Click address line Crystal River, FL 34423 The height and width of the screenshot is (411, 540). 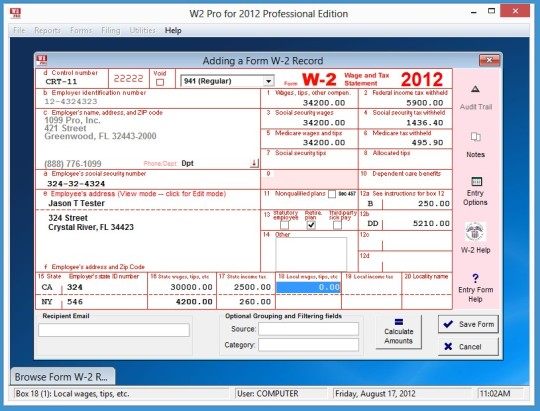(91, 227)
